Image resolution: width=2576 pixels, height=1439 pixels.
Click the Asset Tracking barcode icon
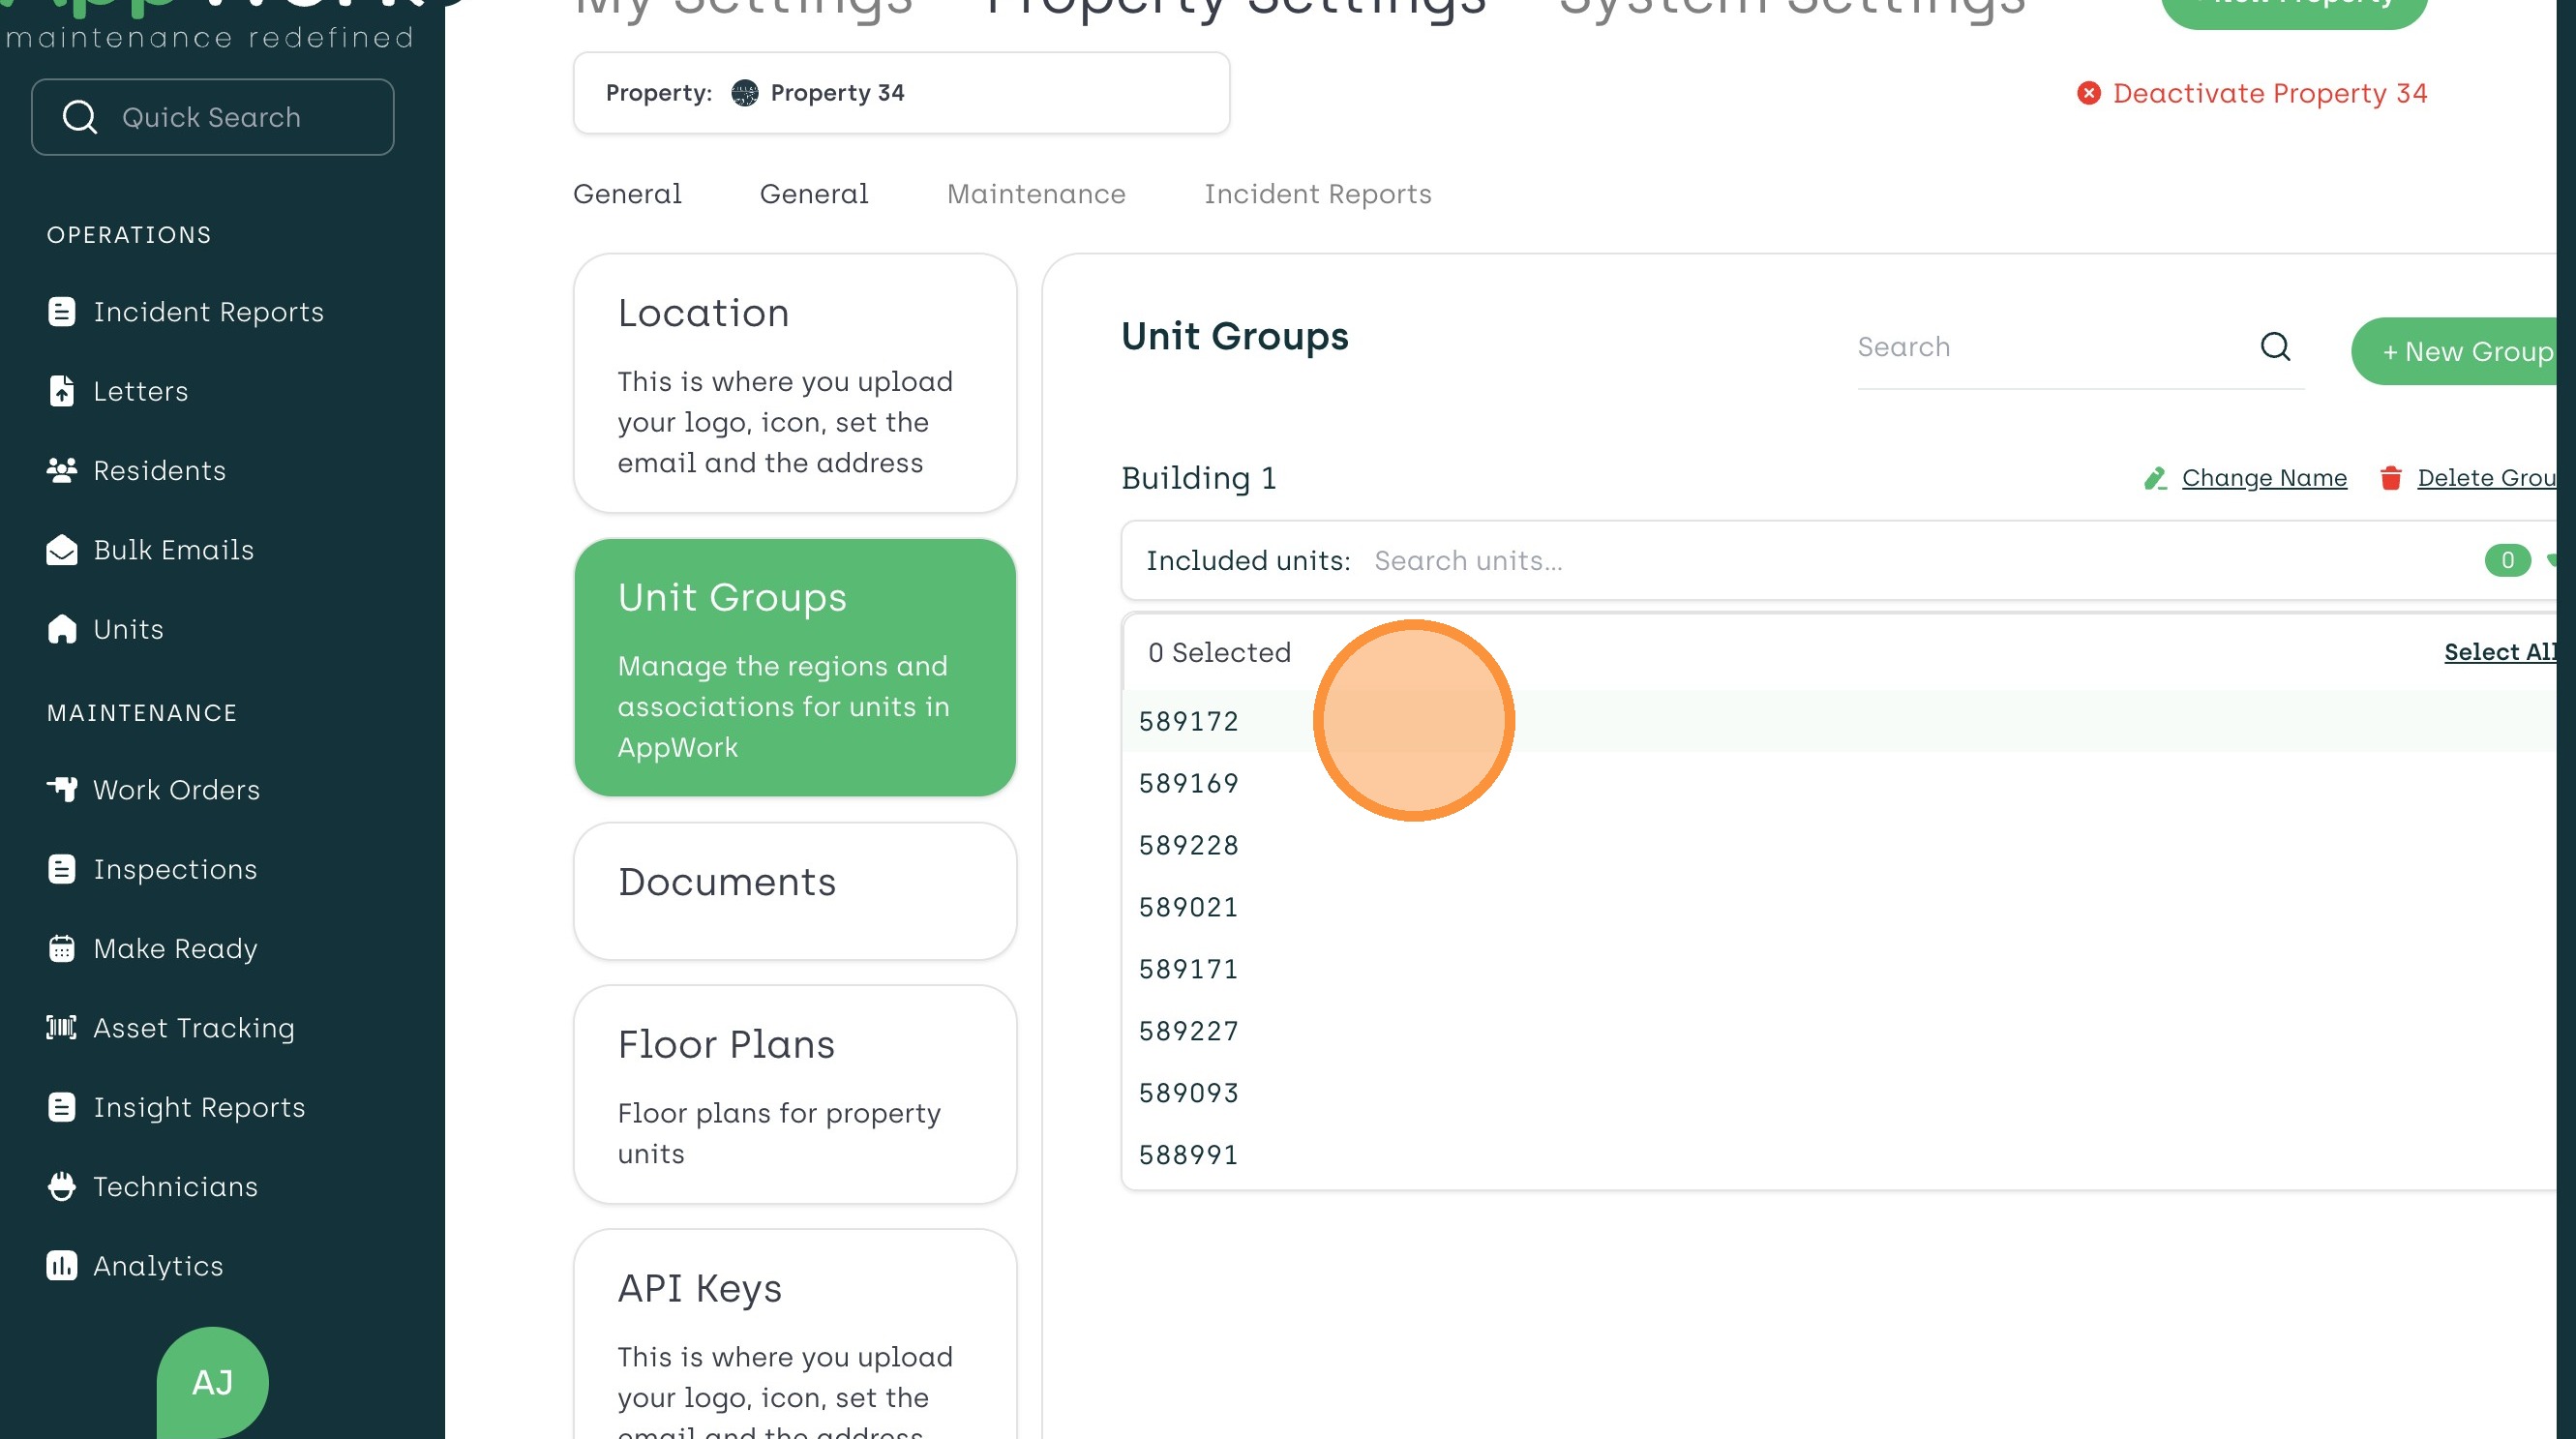pyautogui.click(x=61, y=1027)
